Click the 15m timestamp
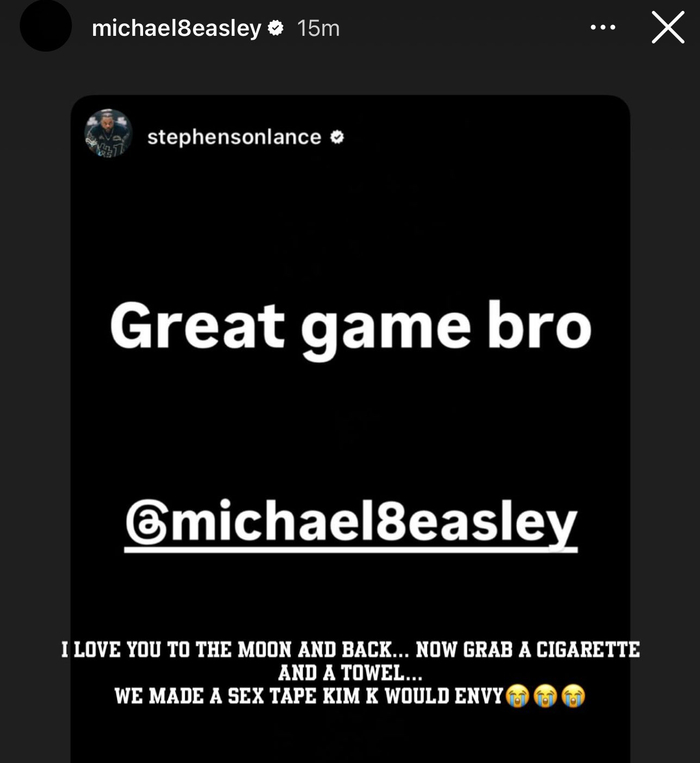This screenshot has height=763, width=700. click(318, 28)
